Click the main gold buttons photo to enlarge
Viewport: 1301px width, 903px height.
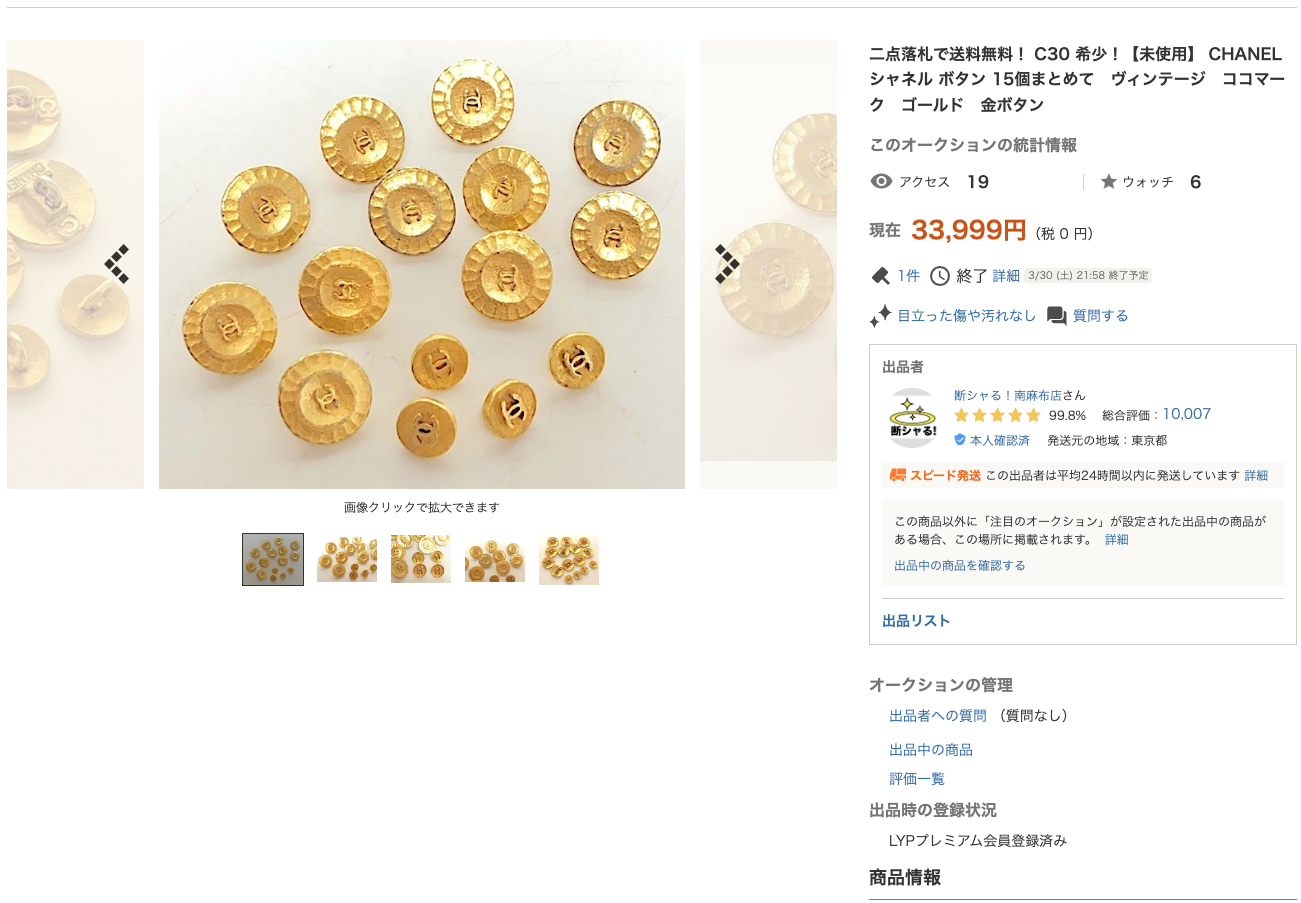[x=422, y=264]
